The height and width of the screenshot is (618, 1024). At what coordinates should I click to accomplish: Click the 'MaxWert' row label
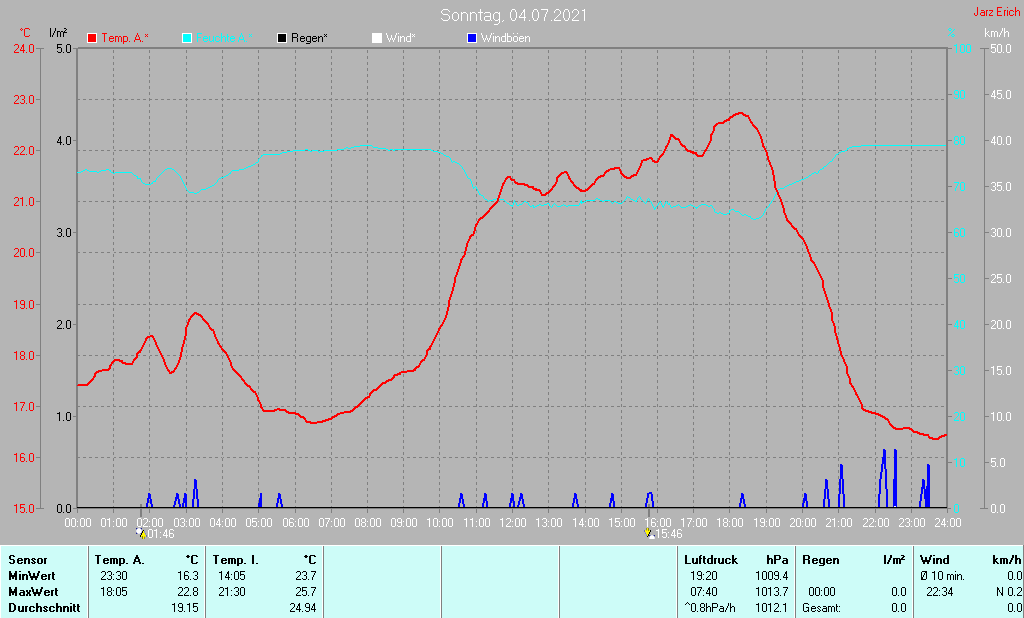tap(33, 592)
